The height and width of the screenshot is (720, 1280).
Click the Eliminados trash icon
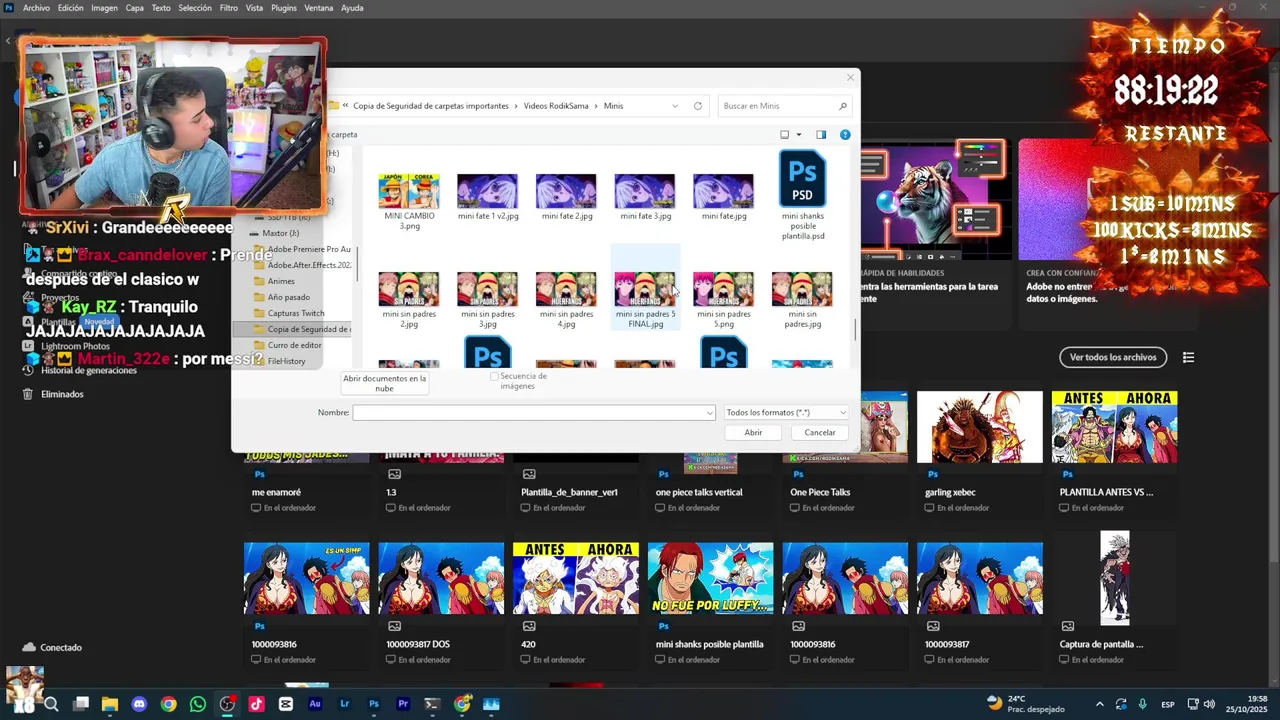point(28,394)
